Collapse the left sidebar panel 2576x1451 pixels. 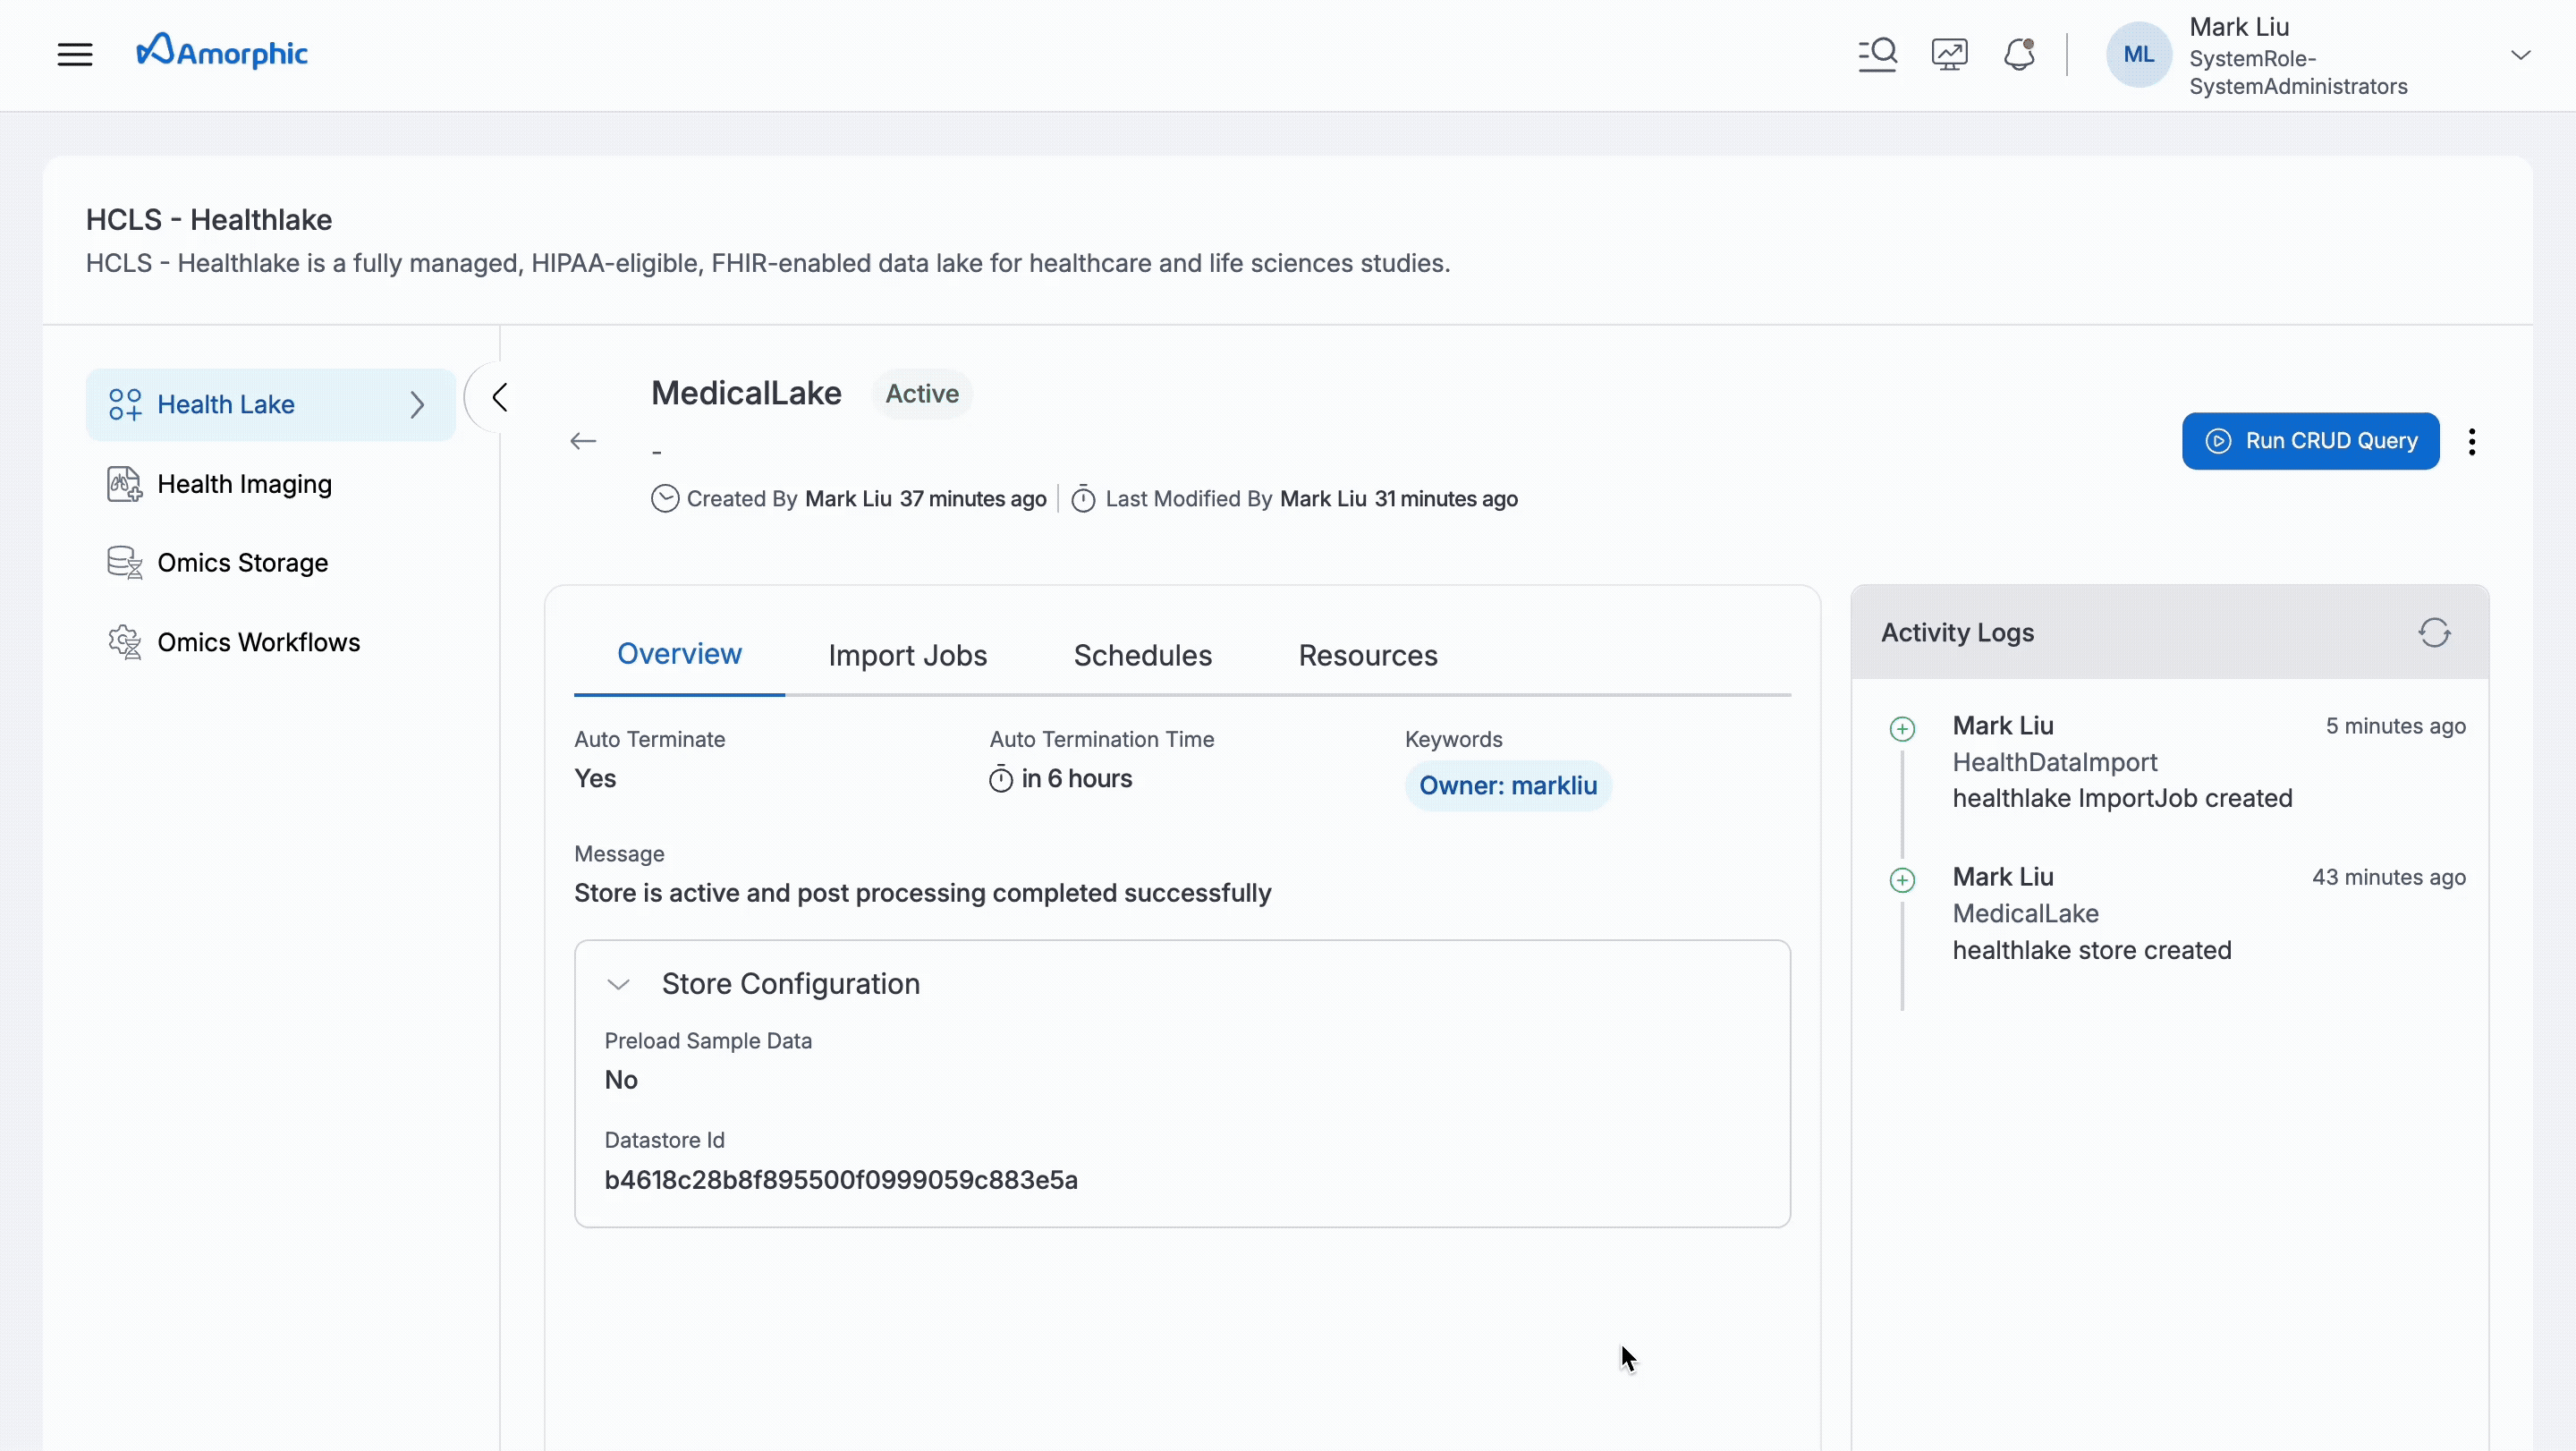(x=499, y=397)
